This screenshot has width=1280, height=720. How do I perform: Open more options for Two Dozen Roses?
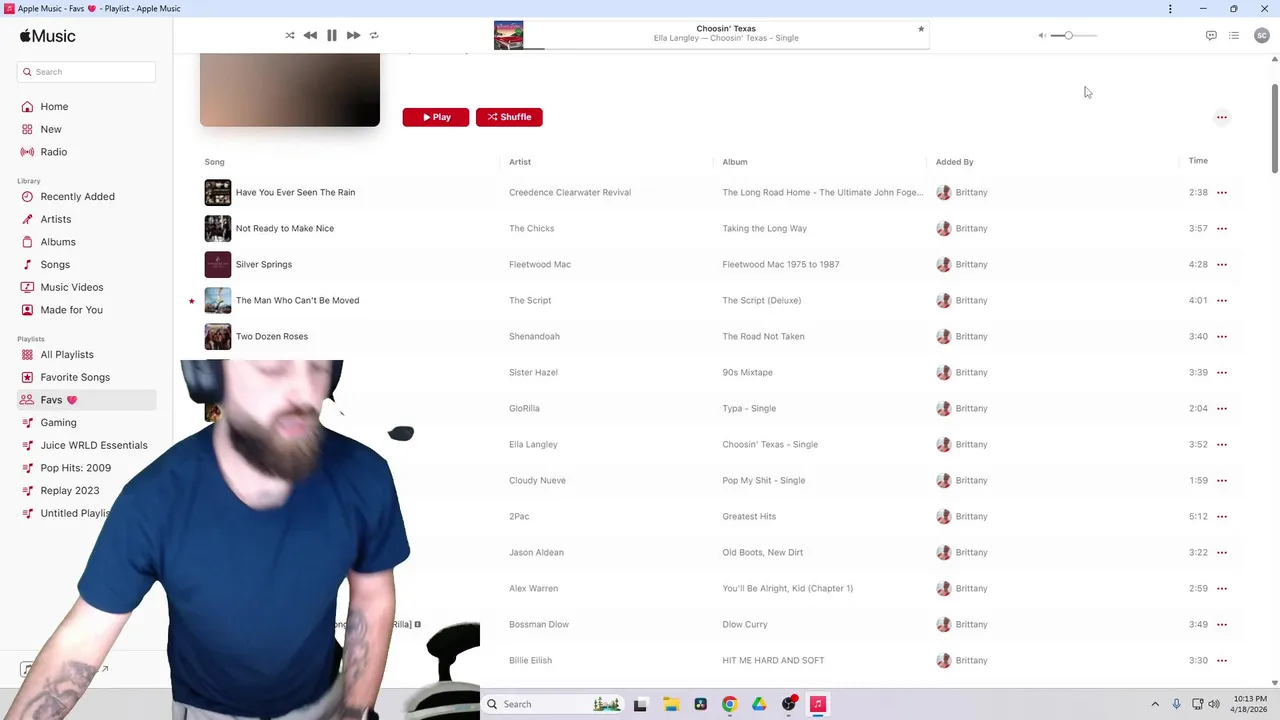point(1222,336)
